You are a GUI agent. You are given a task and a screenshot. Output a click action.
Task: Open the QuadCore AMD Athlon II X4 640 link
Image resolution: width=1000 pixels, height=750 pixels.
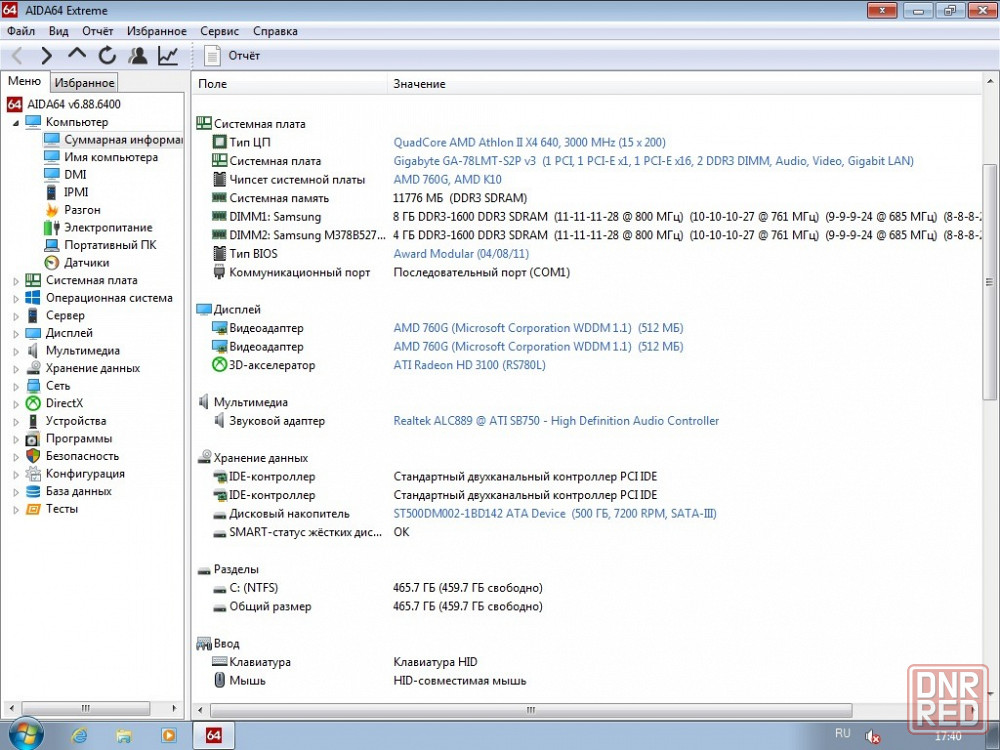coord(529,142)
